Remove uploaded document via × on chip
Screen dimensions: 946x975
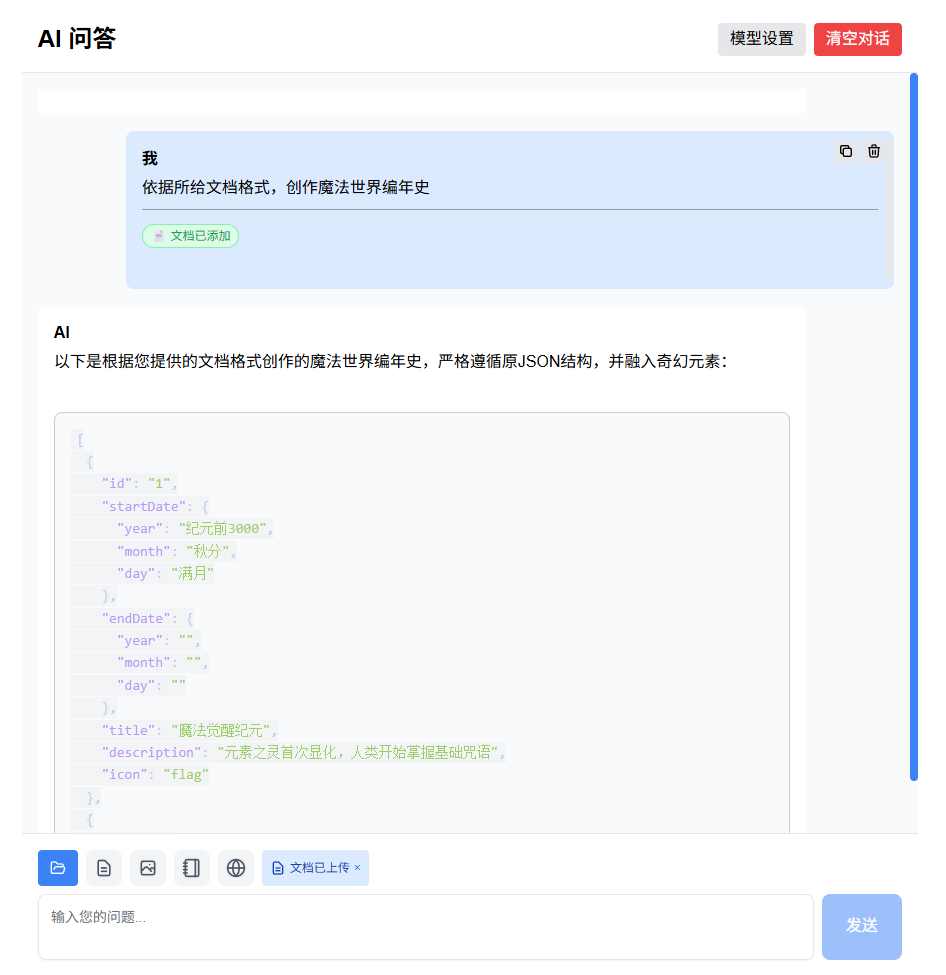(x=358, y=867)
